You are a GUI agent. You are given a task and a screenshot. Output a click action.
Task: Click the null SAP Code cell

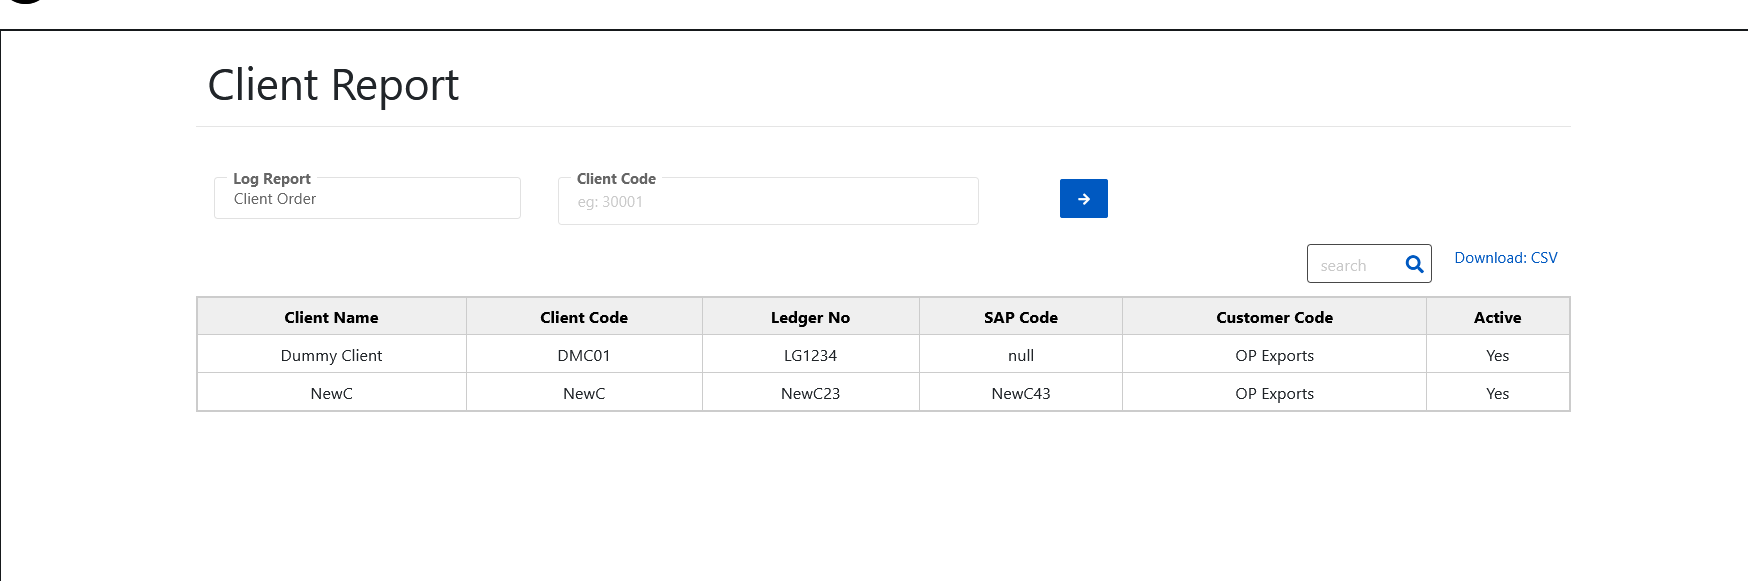[x=1020, y=355]
